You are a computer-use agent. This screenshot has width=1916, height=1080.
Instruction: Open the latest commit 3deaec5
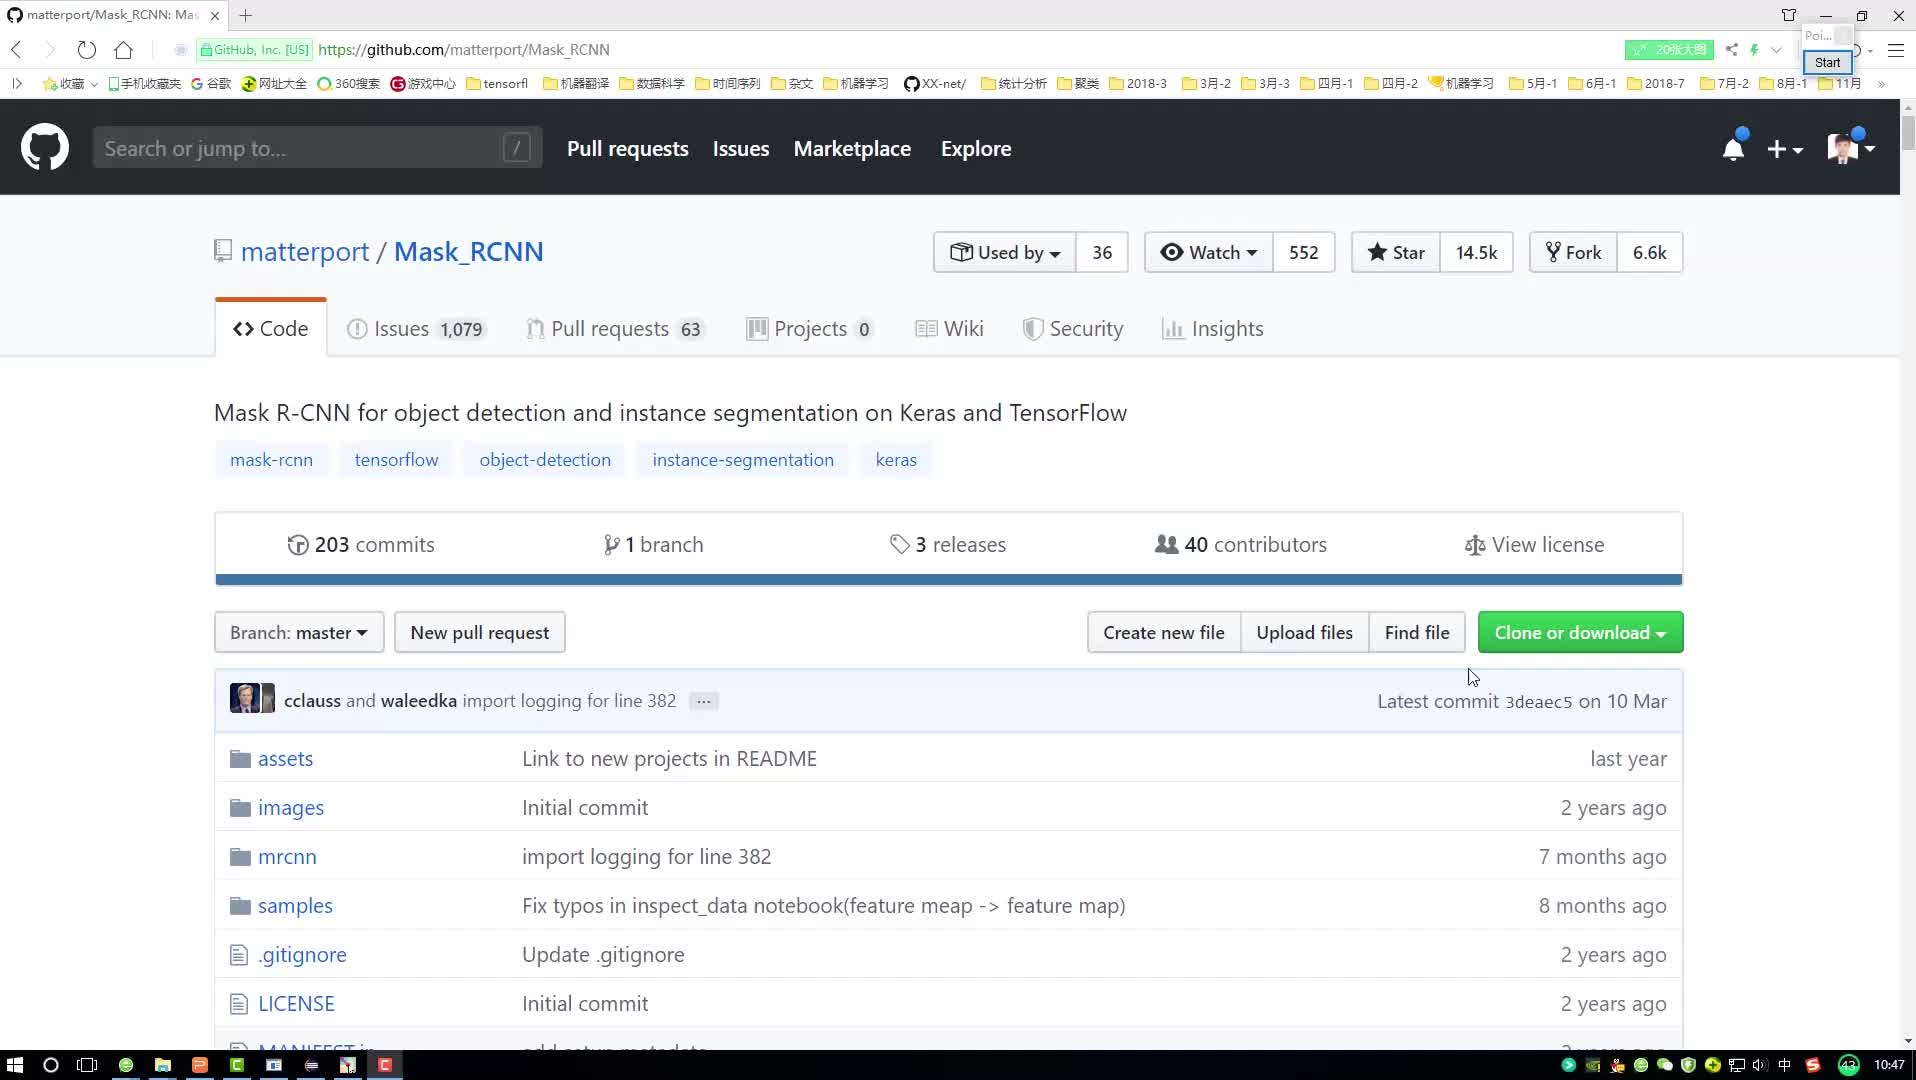pyautogui.click(x=1538, y=702)
